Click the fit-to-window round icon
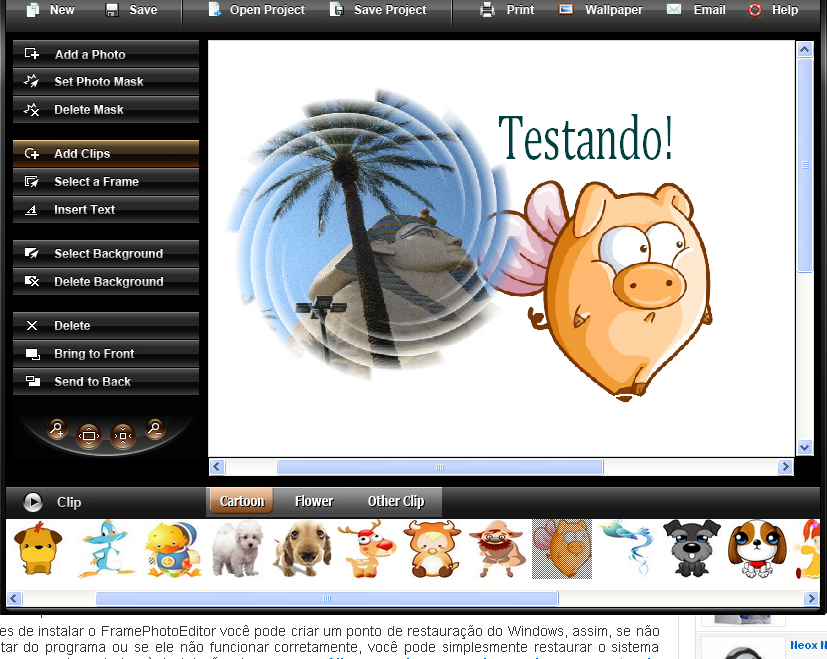The height and width of the screenshot is (659, 827). coord(89,436)
